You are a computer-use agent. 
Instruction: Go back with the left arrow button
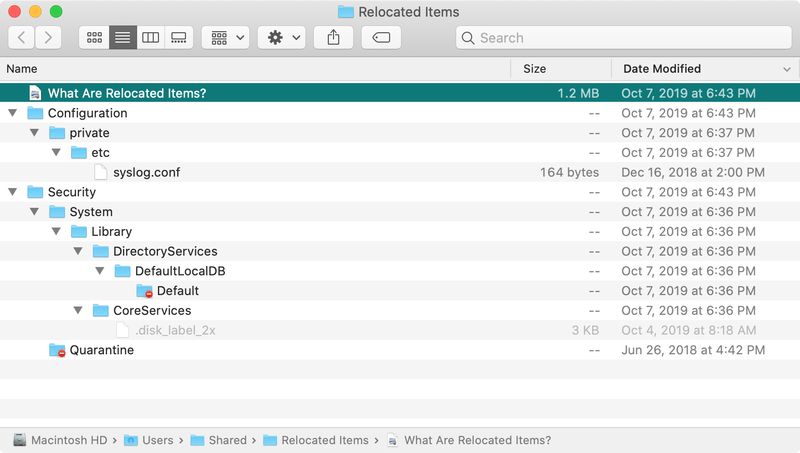21,38
